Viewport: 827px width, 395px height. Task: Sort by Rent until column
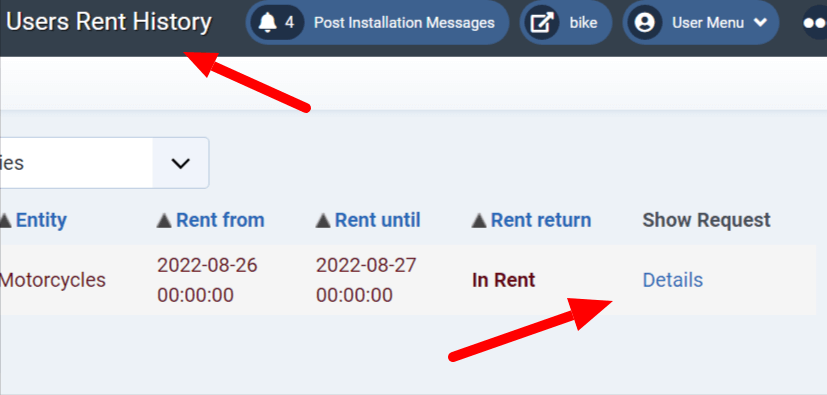pyautogui.click(x=378, y=220)
